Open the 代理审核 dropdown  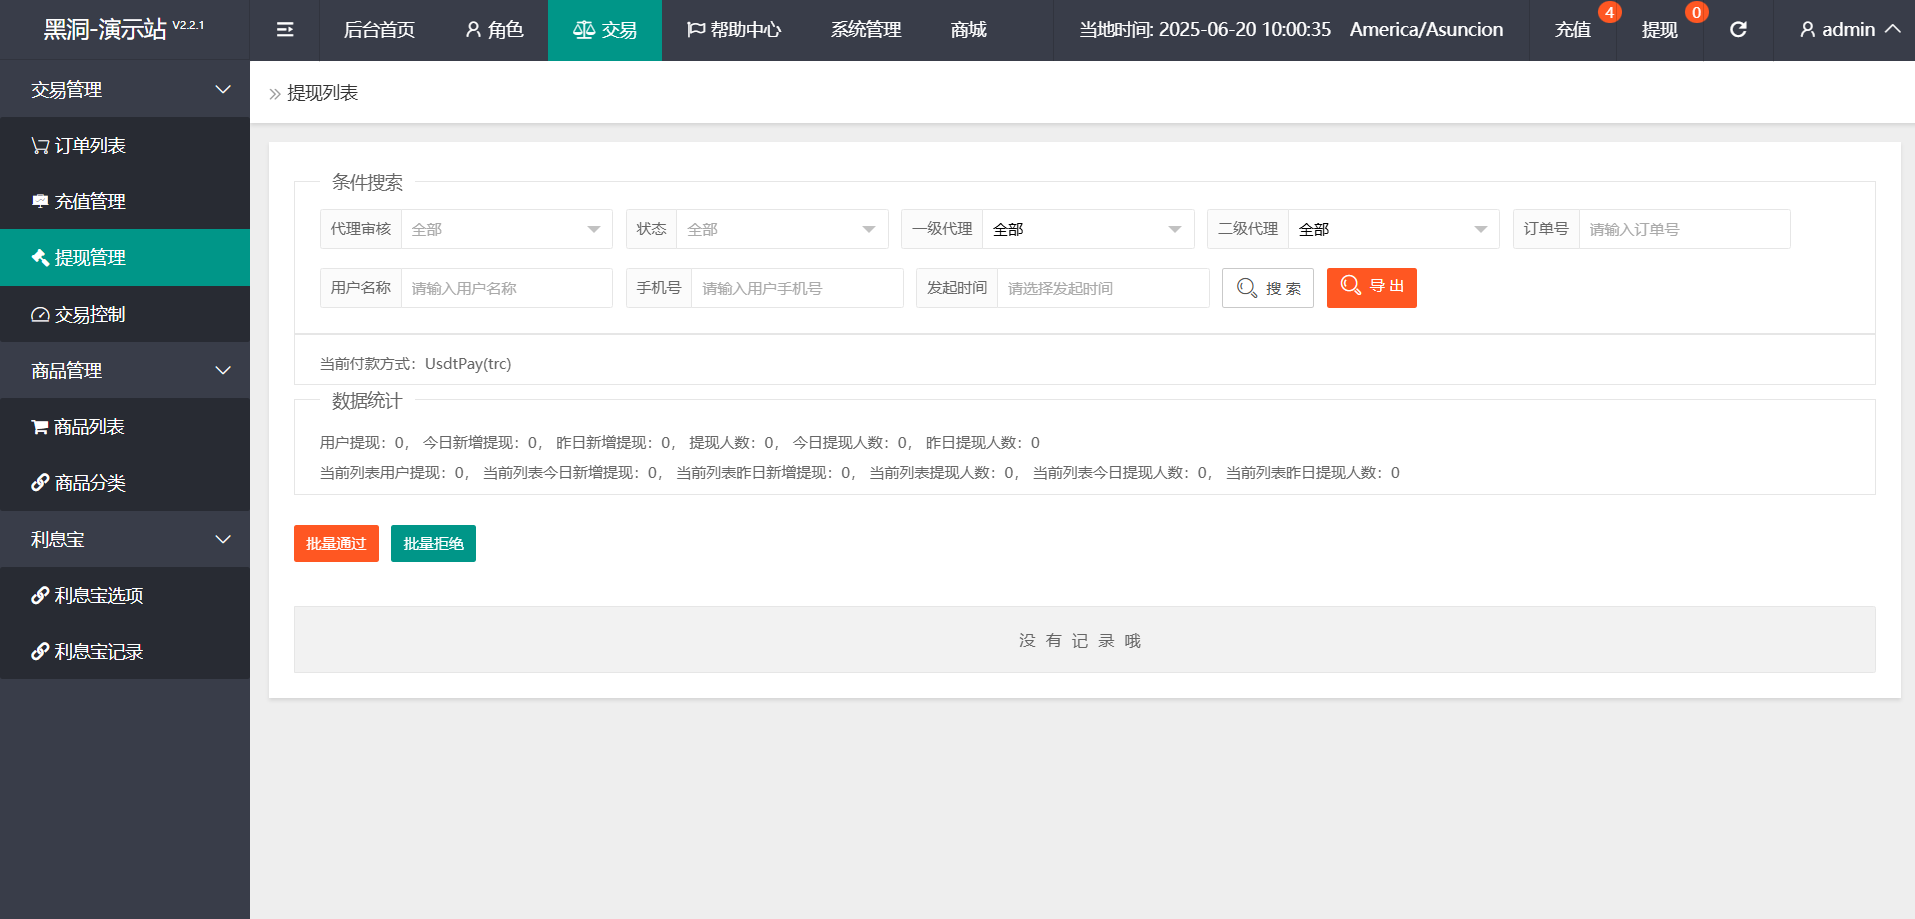506,229
